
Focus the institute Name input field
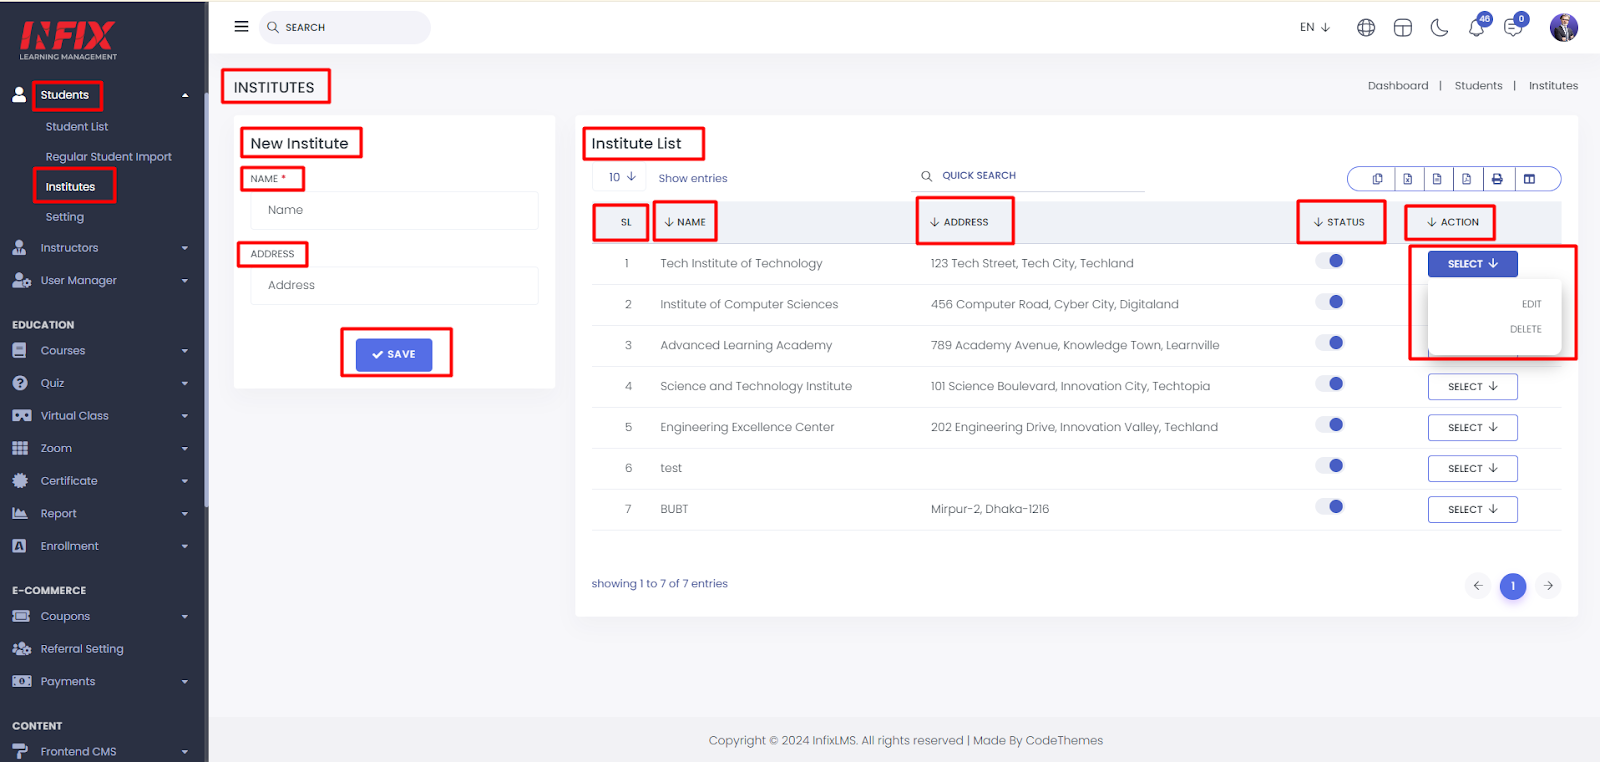(394, 210)
